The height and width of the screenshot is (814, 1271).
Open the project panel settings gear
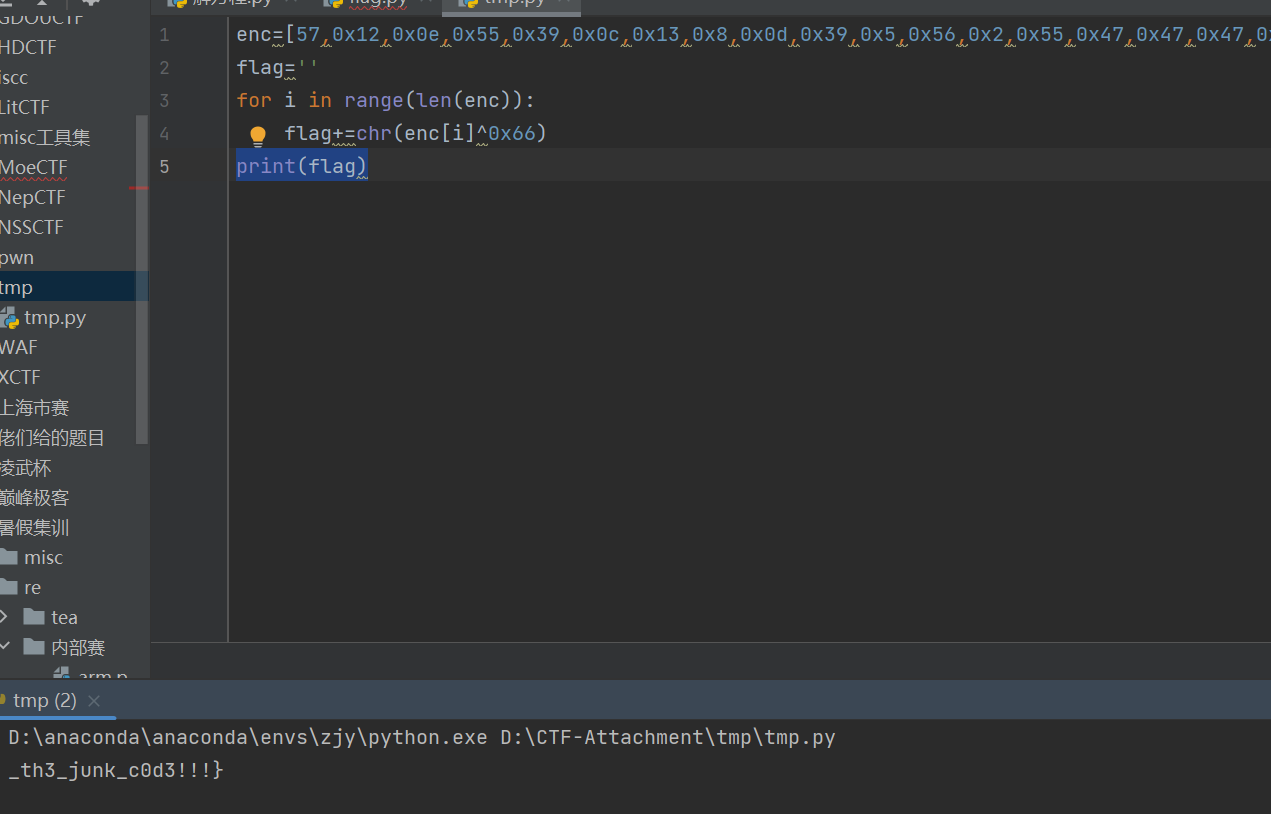point(91,3)
